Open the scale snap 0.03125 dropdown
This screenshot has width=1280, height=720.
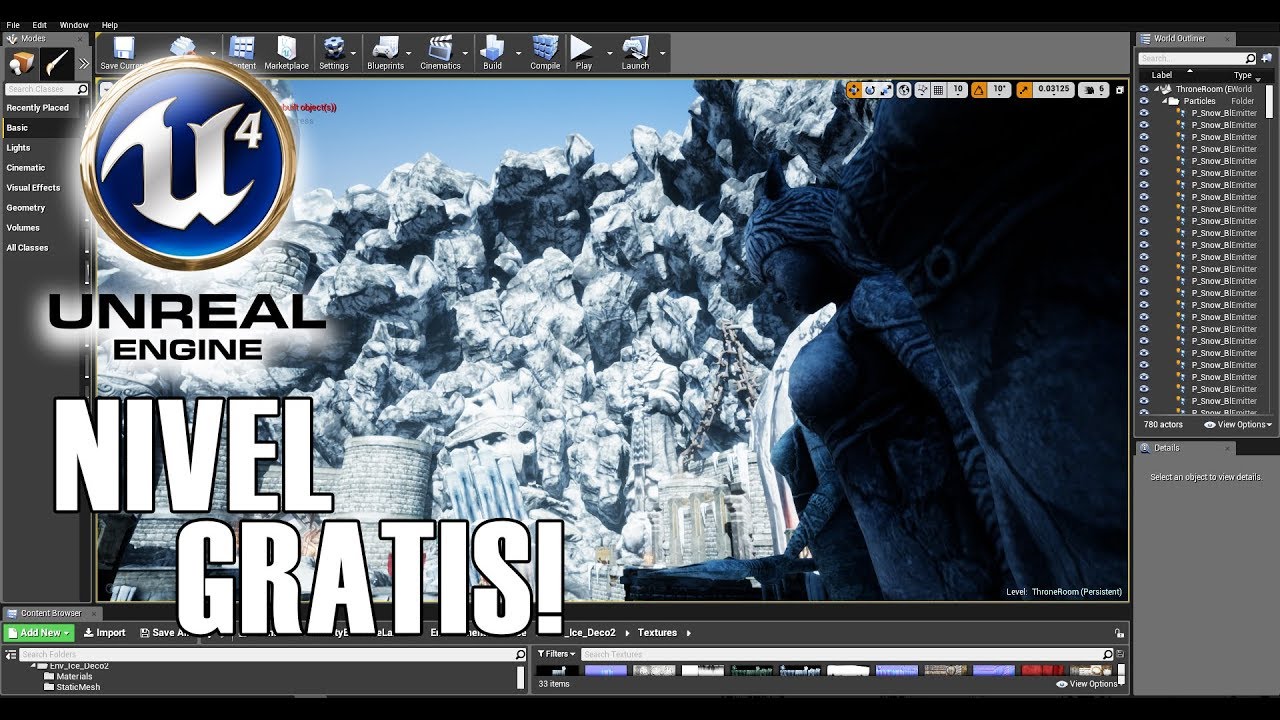click(1054, 90)
